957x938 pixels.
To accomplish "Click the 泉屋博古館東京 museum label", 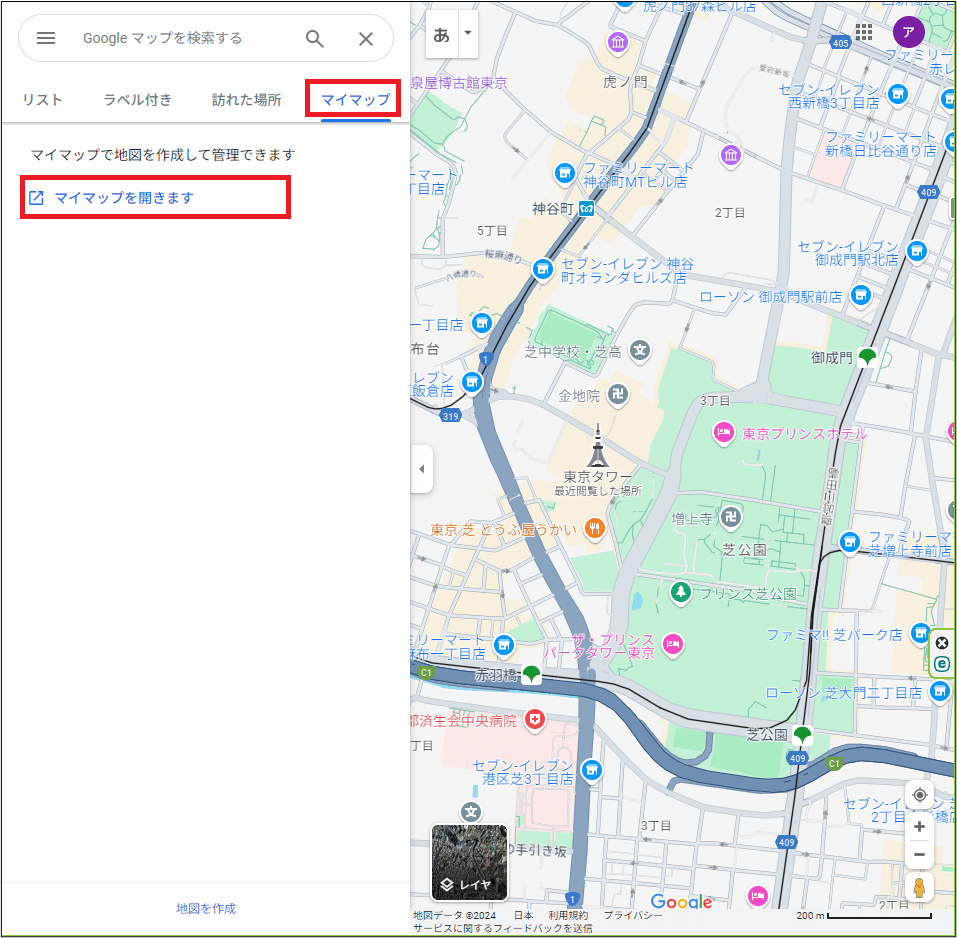I will (459, 82).
